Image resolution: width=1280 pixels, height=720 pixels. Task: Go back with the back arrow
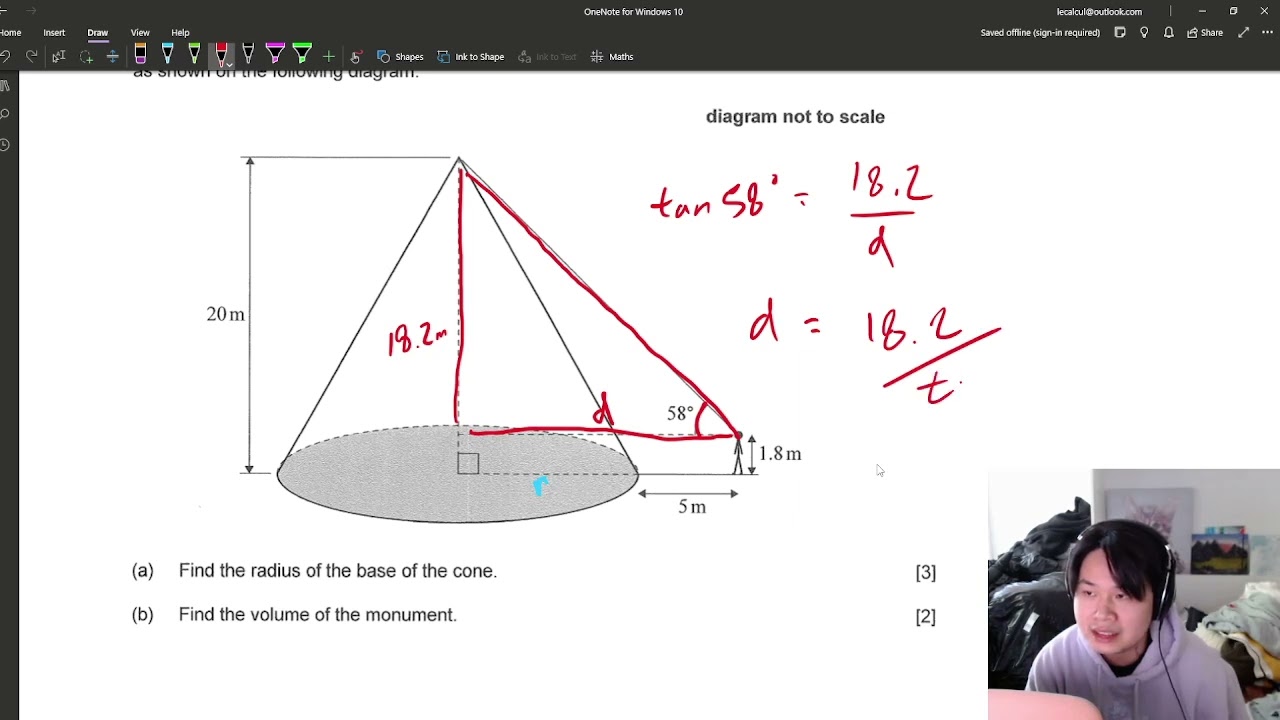(x=4, y=11)
